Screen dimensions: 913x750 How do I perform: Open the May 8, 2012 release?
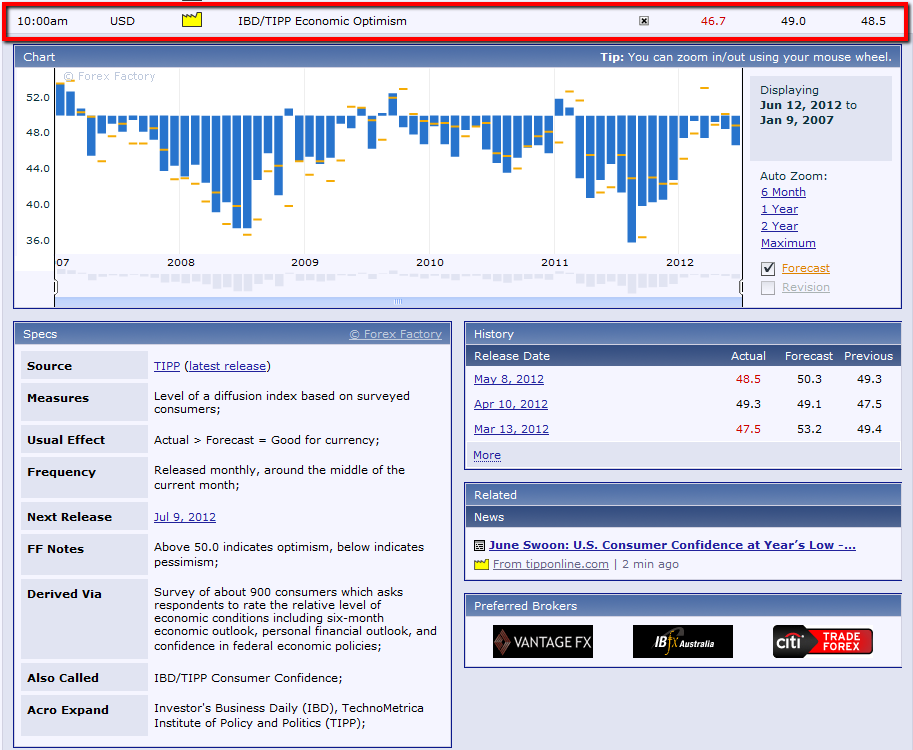(508, 379)
